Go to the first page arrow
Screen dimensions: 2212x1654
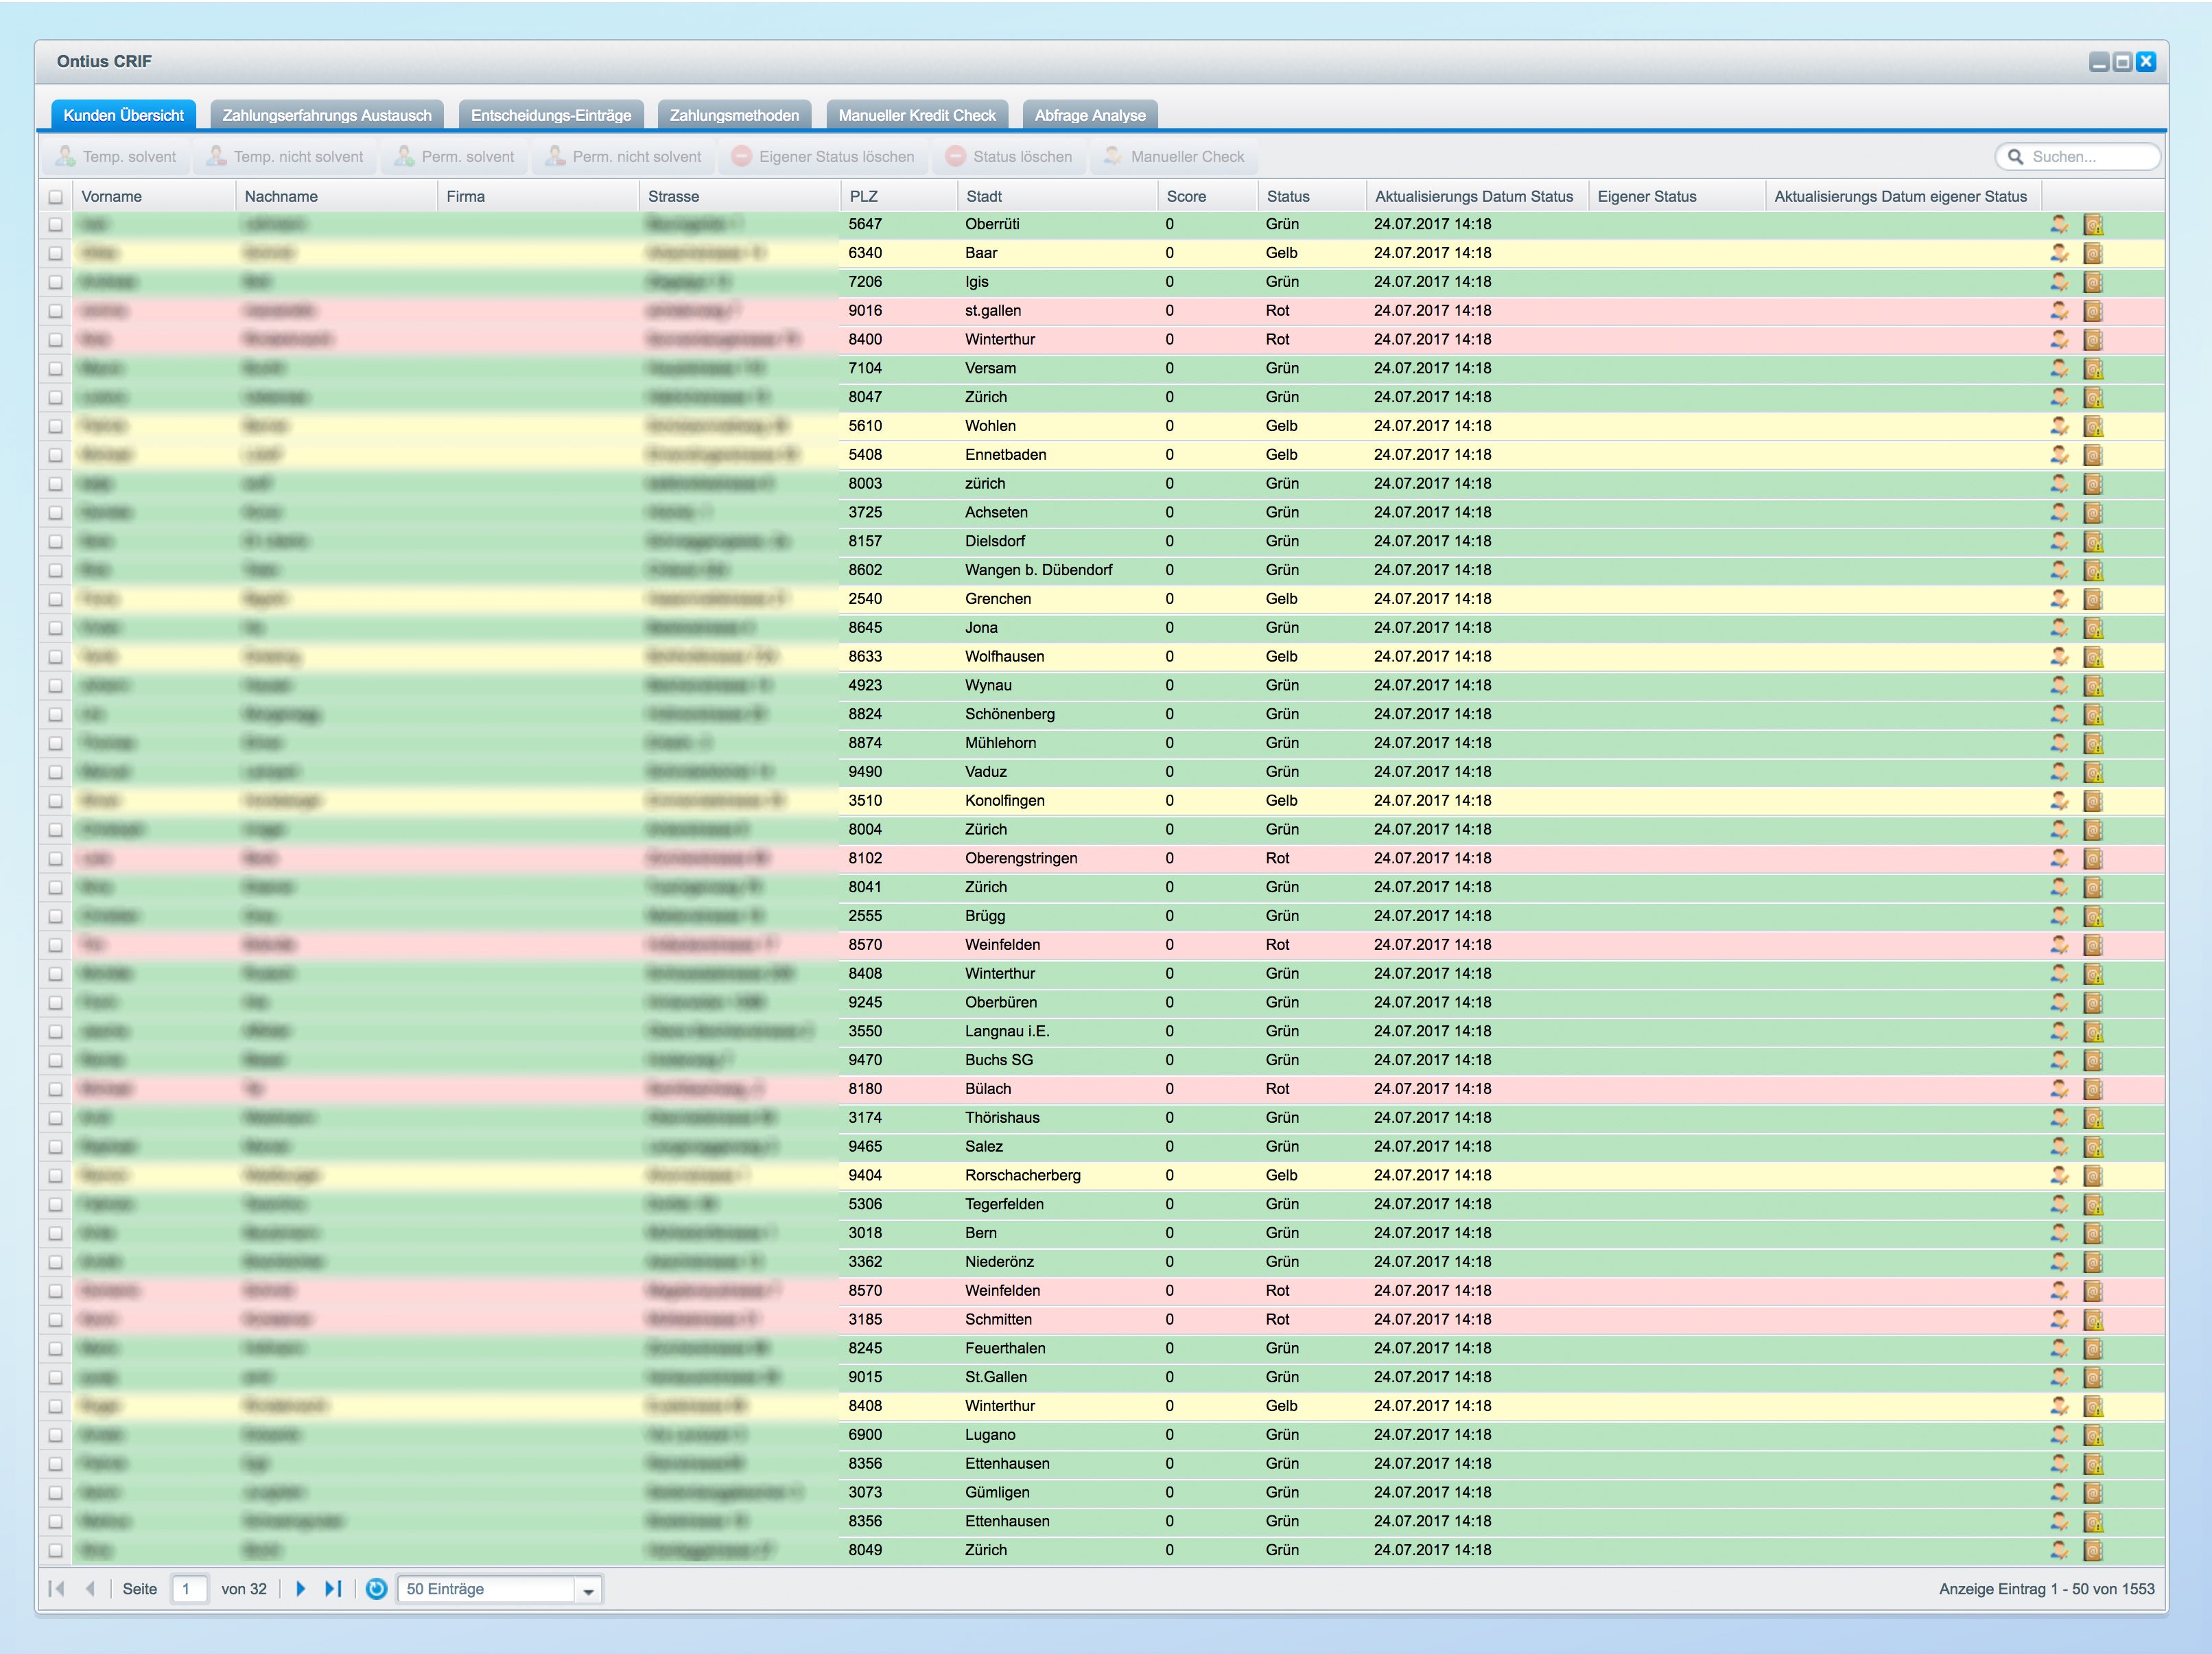tap(57, 1589)
